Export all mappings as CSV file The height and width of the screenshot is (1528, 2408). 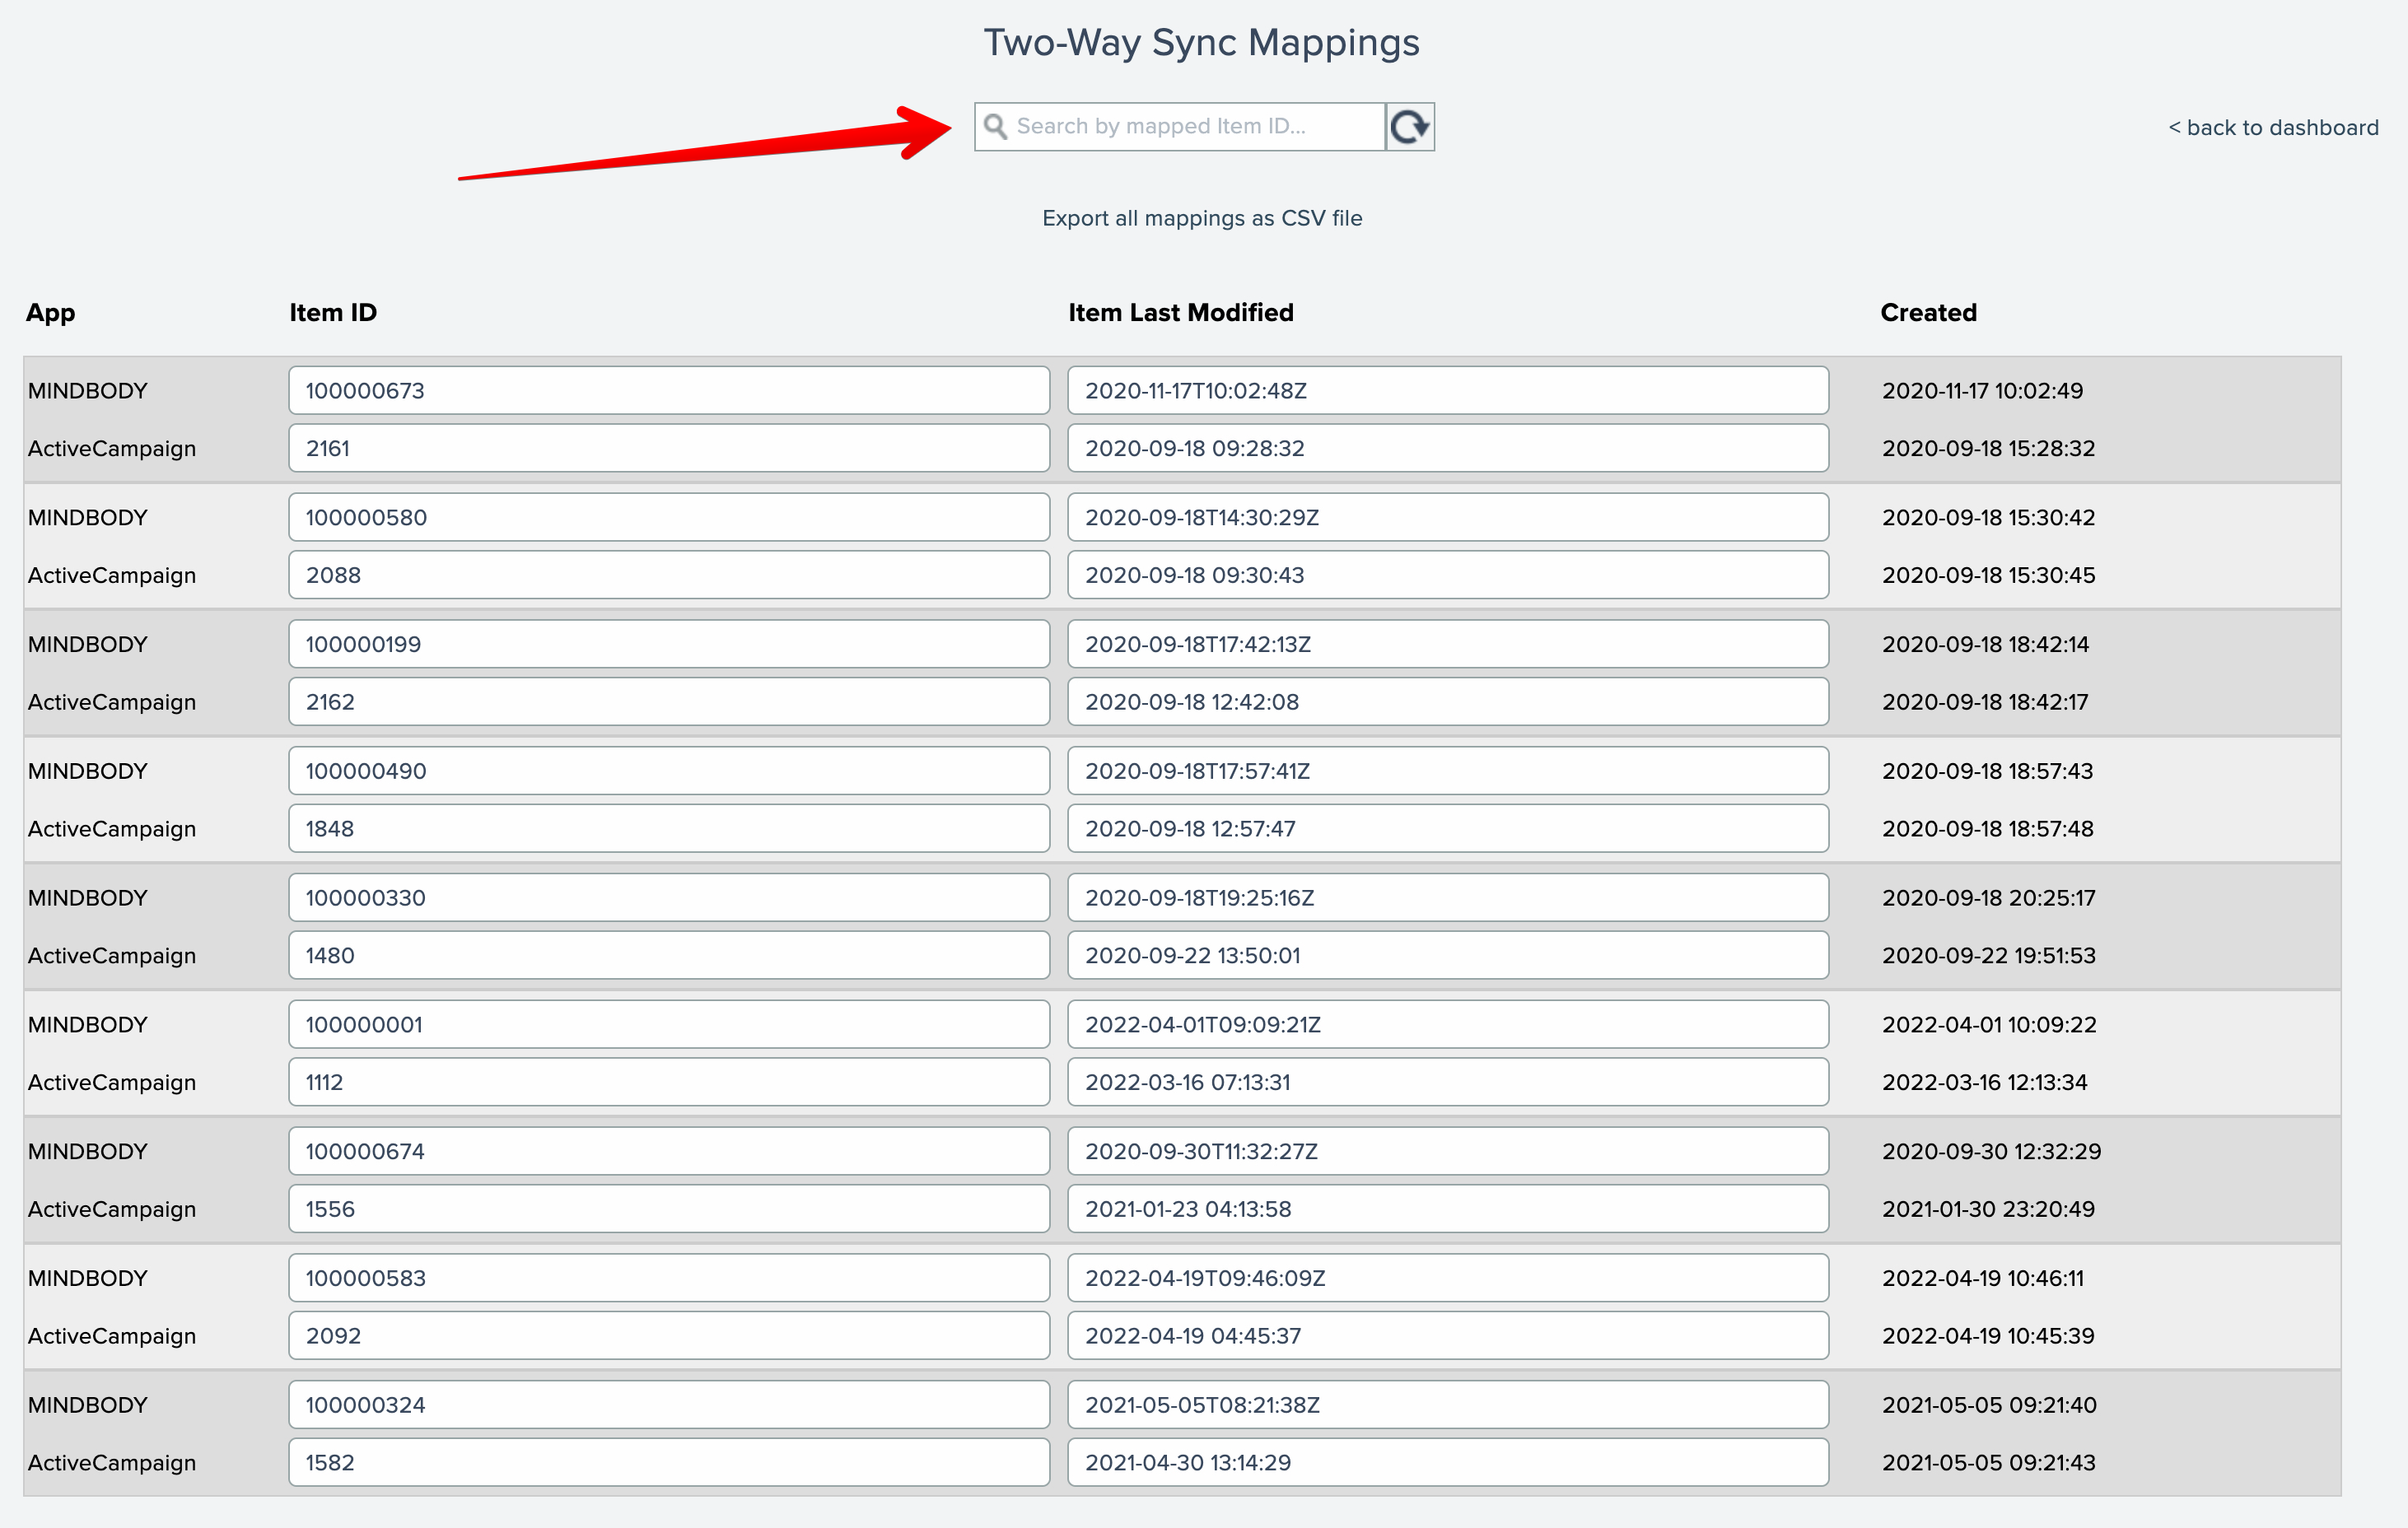coord(1201,218)
